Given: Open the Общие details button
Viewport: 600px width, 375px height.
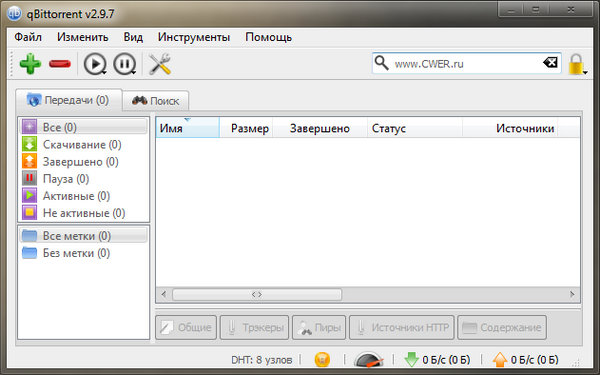Looking at the screenshot, I should pyautogui.click(x=186, y=328).
